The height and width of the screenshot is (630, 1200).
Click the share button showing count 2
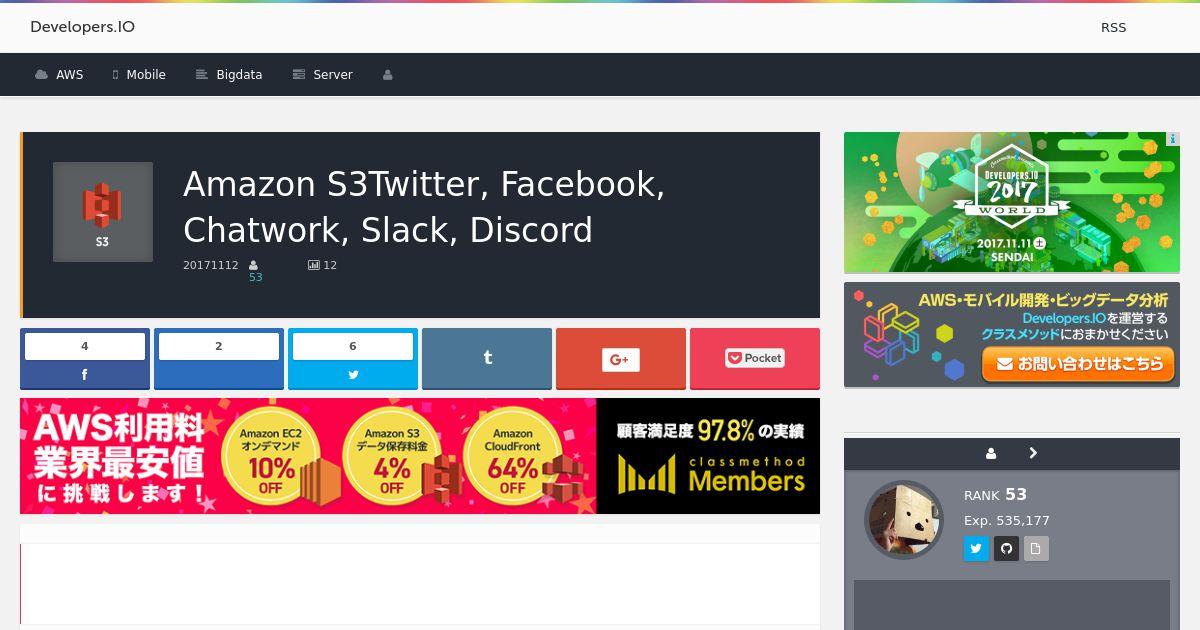tap(219, 359)
